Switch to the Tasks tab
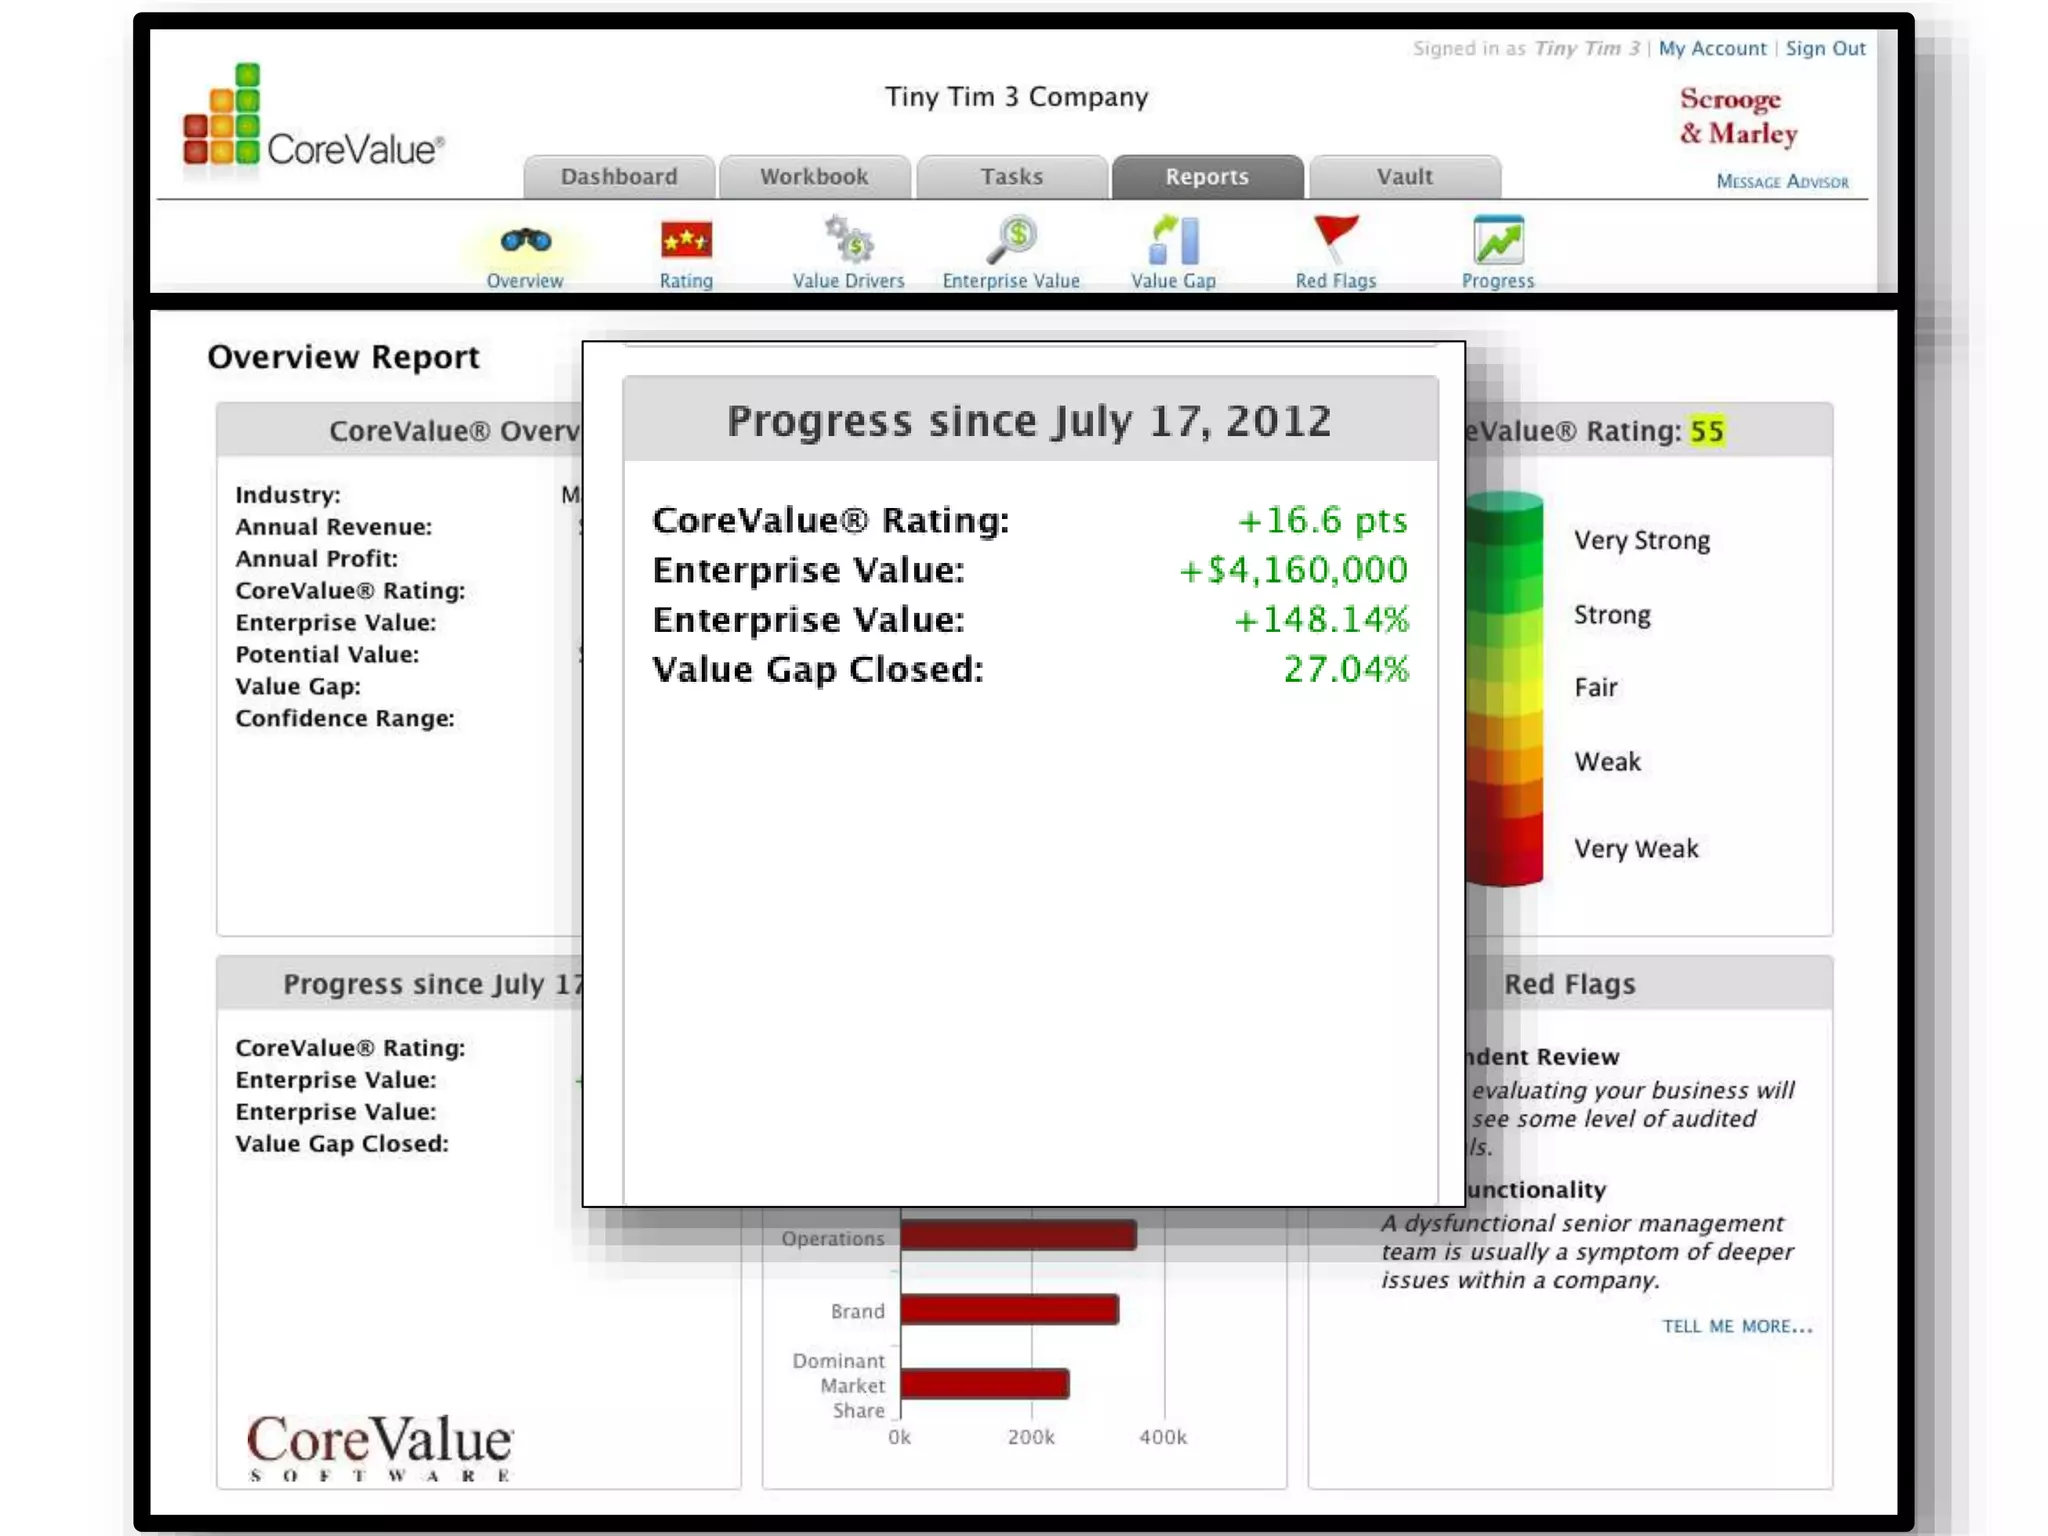Viewport: 2048px width, 1536px height. pos(1011,177)
